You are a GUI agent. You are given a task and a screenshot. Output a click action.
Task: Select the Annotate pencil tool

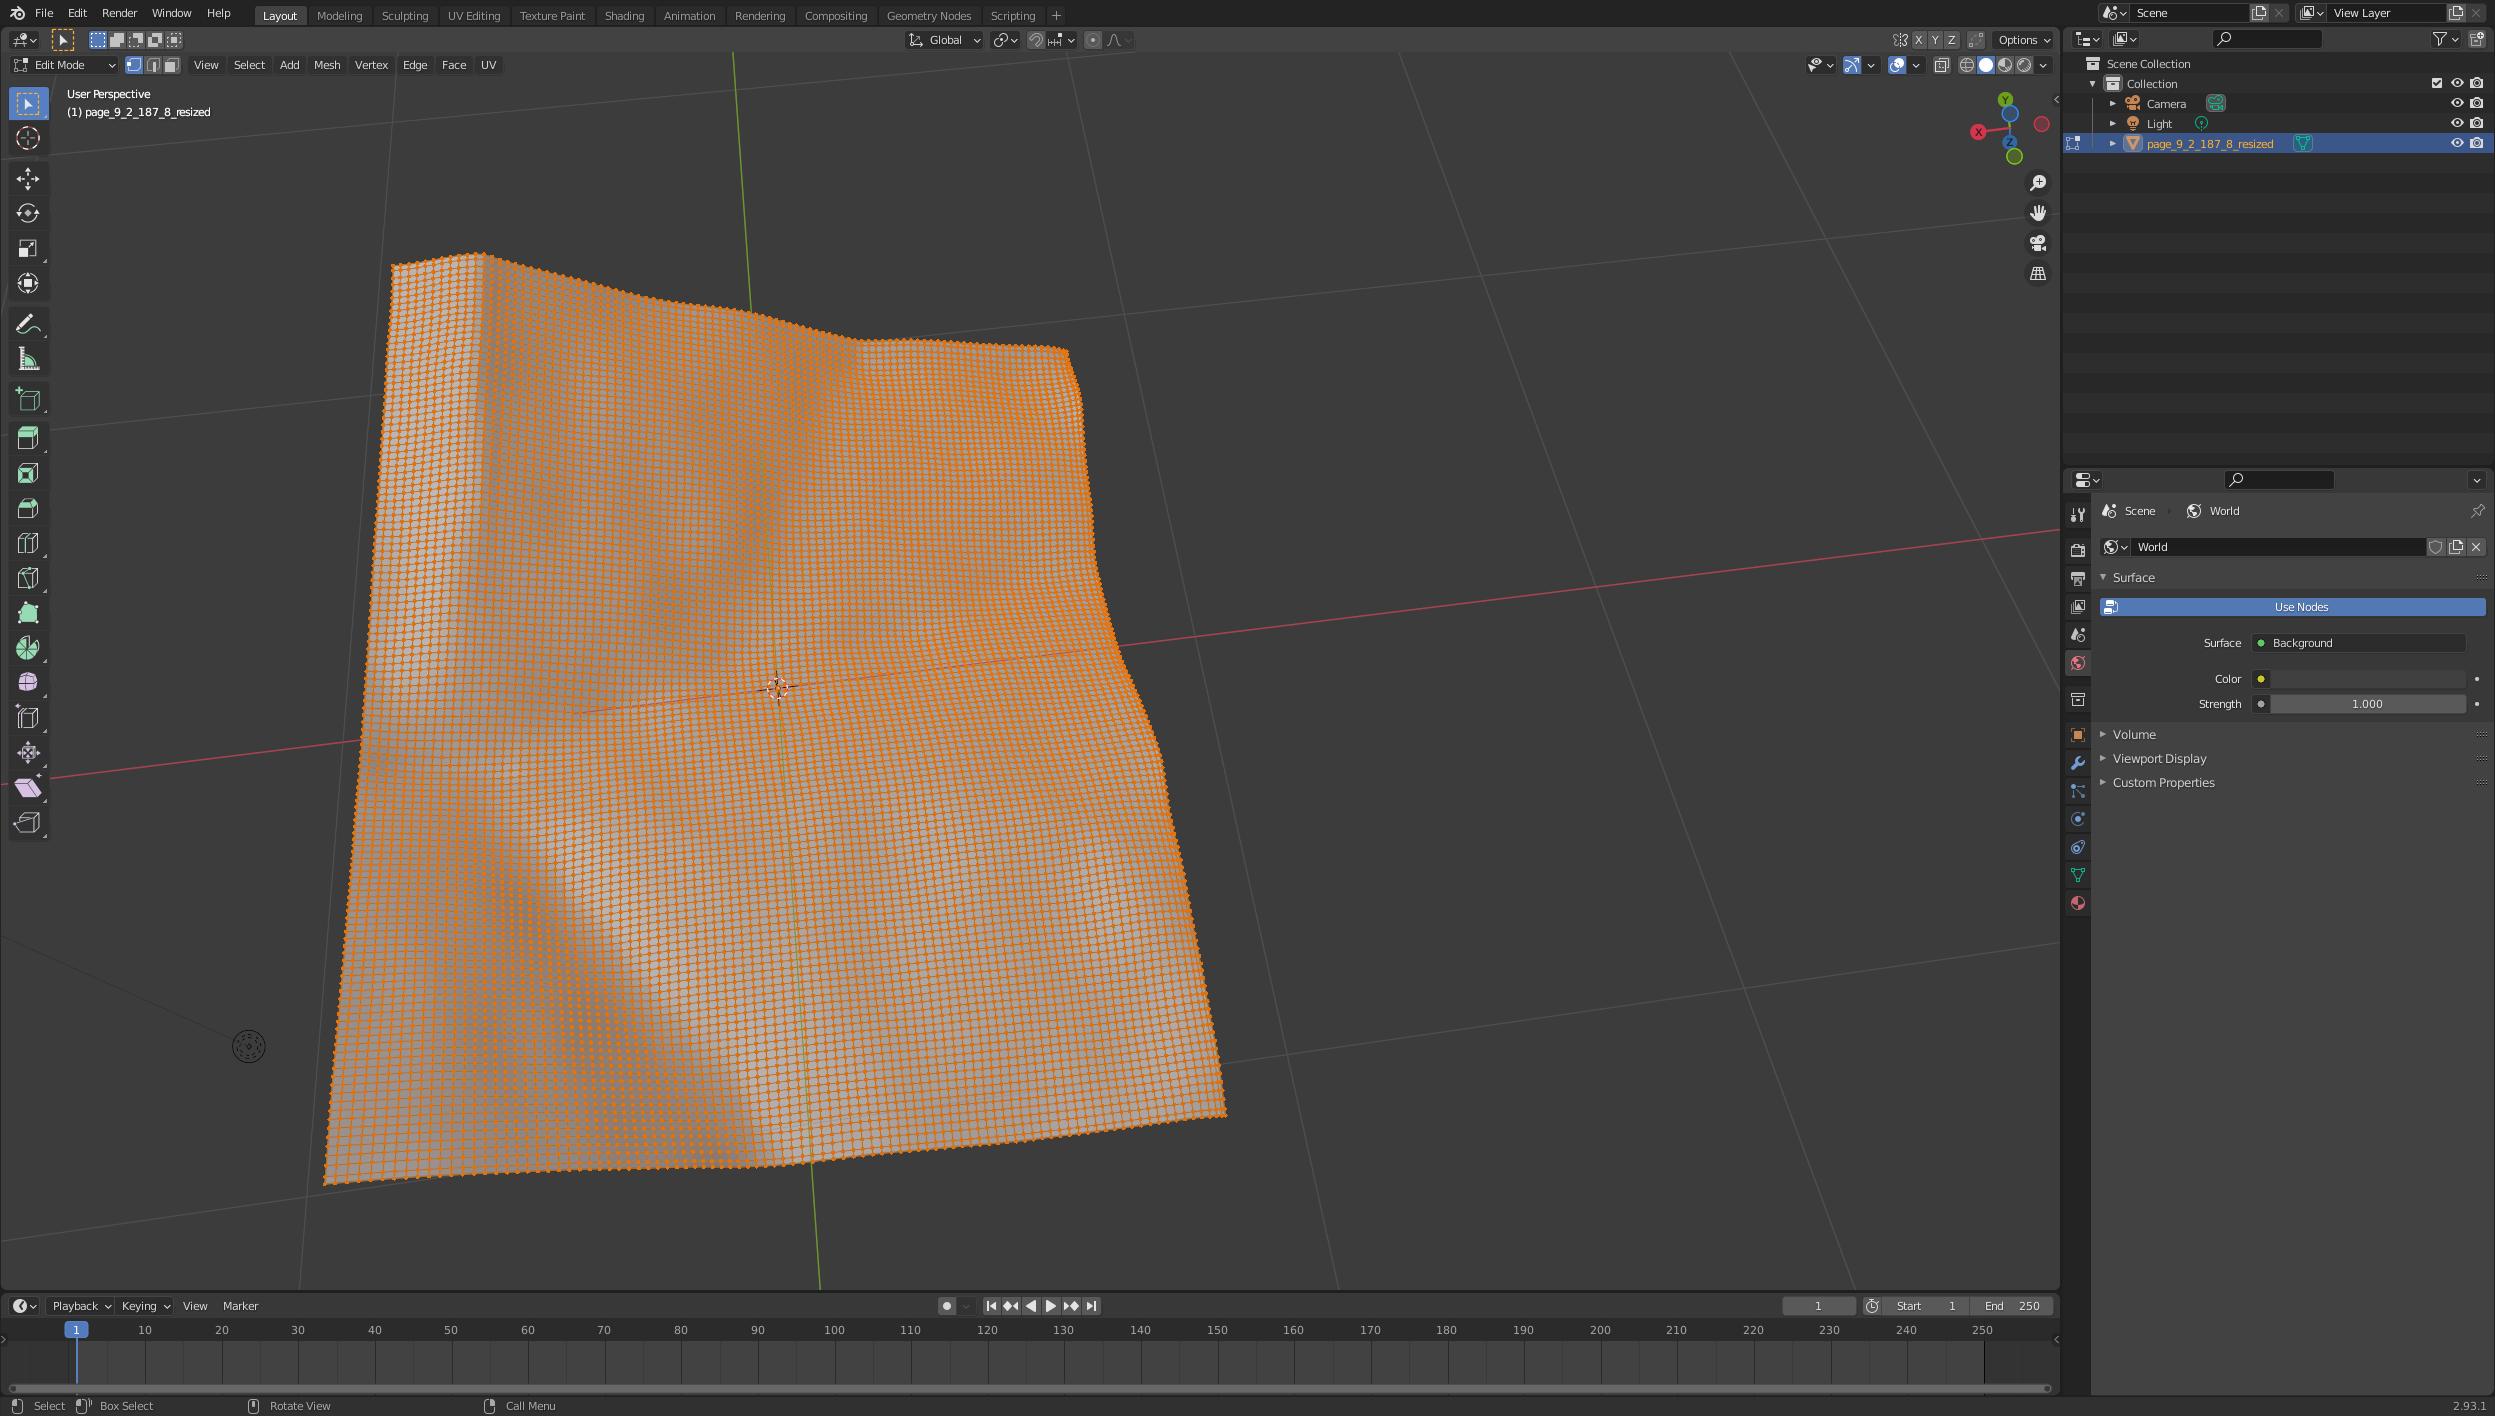click(28, 325)
